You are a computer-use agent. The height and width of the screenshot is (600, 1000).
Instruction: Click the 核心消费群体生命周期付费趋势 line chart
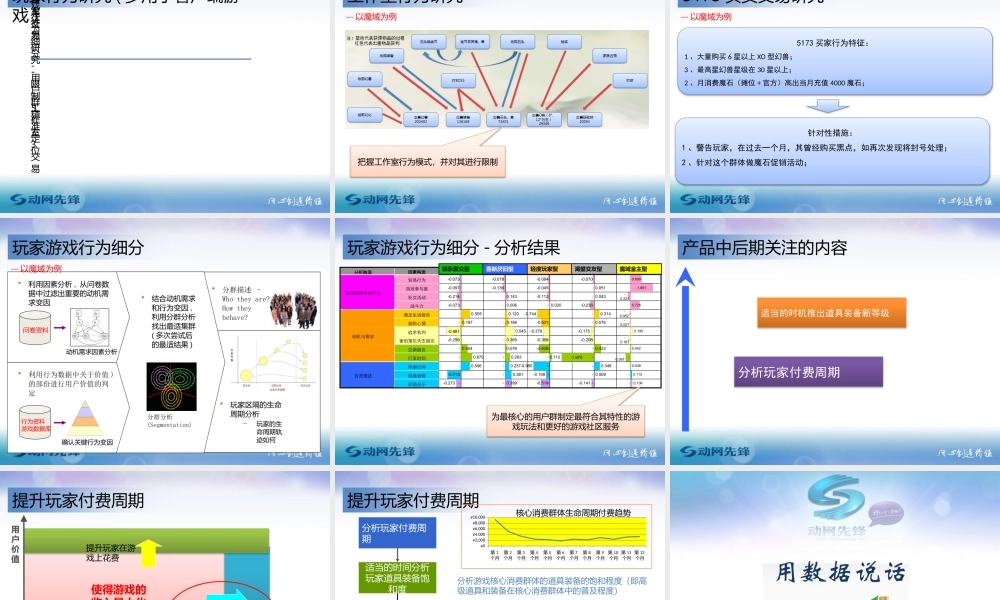coord(555,537)
